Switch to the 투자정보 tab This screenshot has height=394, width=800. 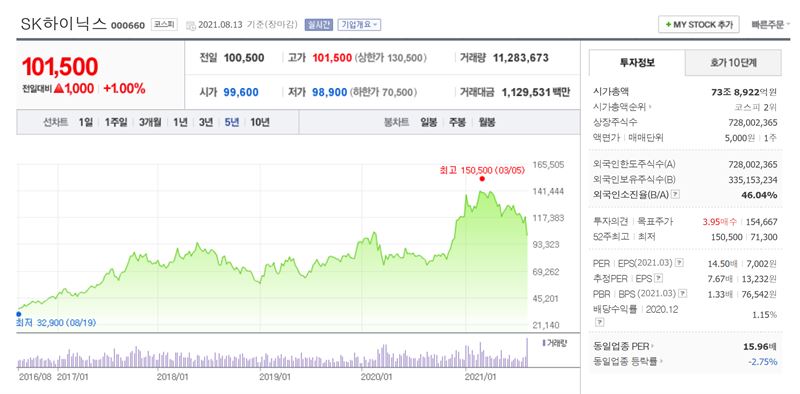tap(637, 63)
